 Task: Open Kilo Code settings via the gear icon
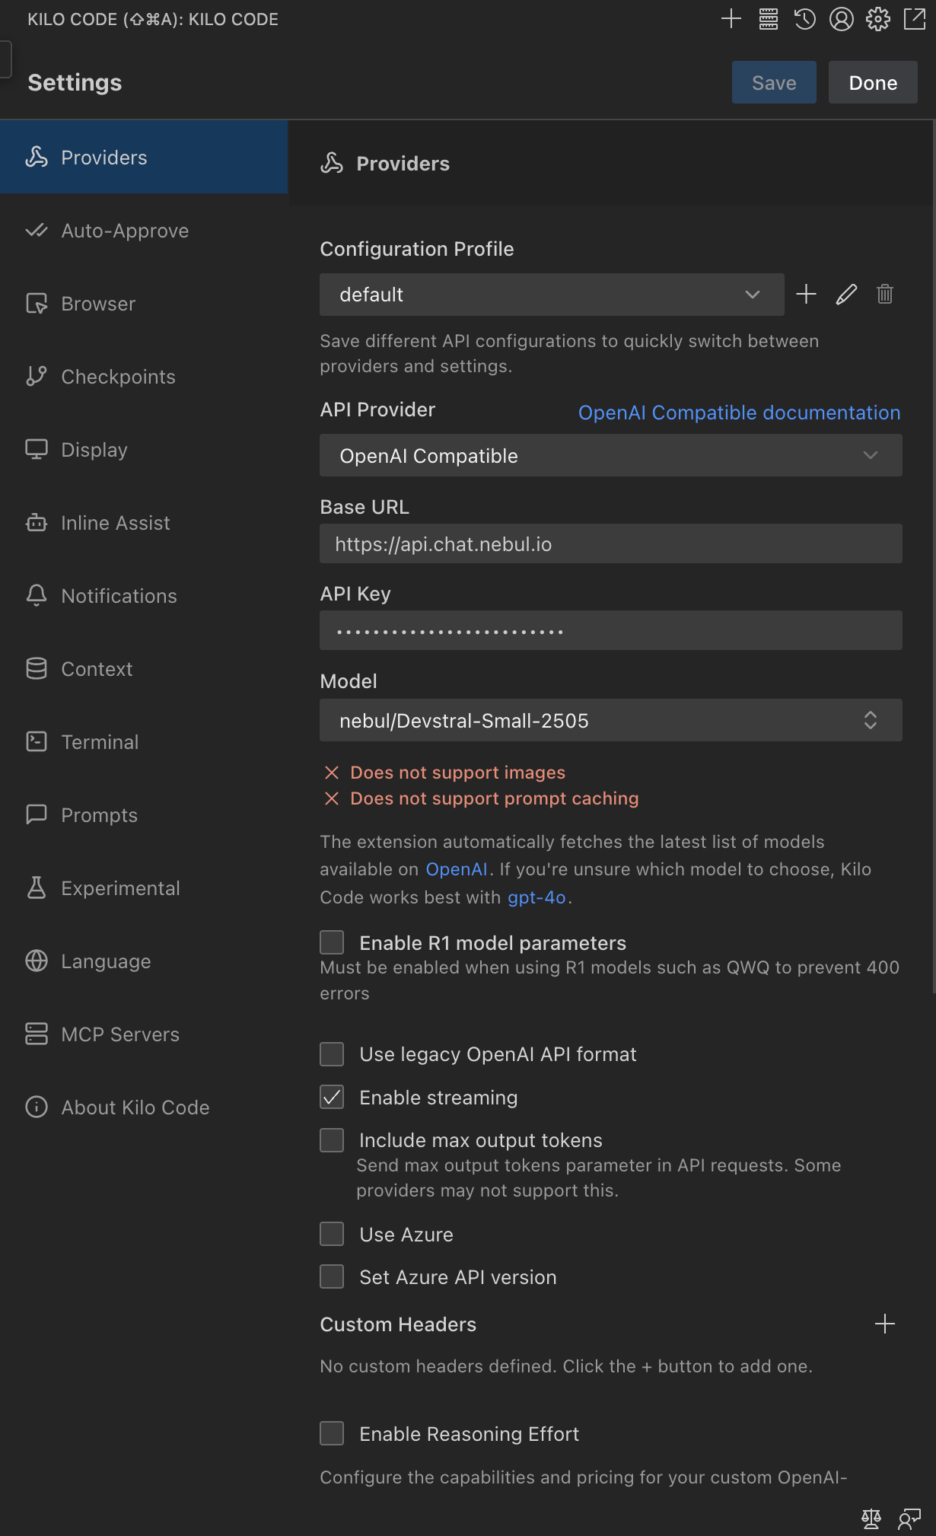click(x=877, y=18)
